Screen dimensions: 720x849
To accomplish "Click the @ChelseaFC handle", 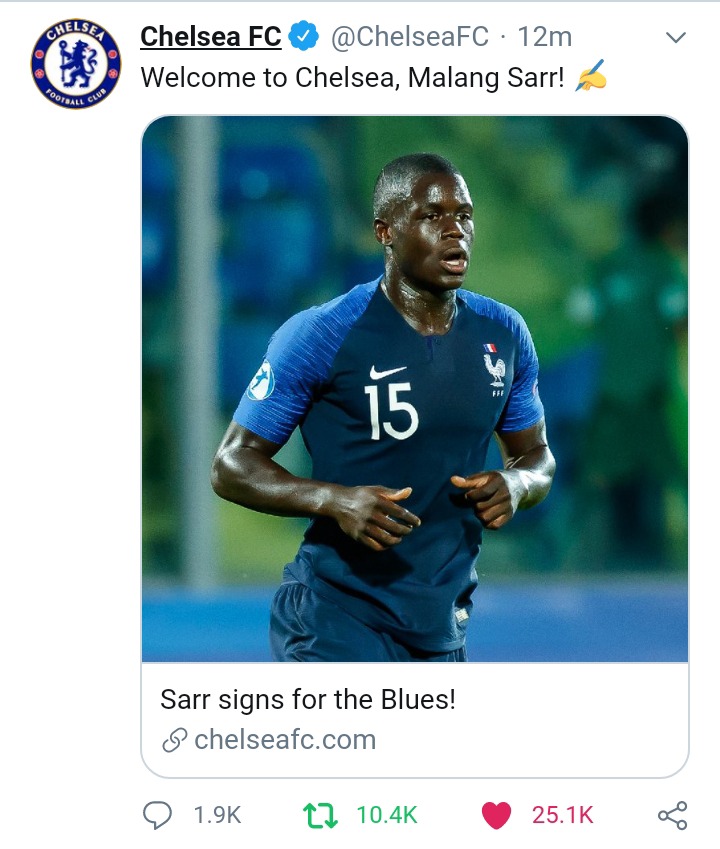I will 410,37.
